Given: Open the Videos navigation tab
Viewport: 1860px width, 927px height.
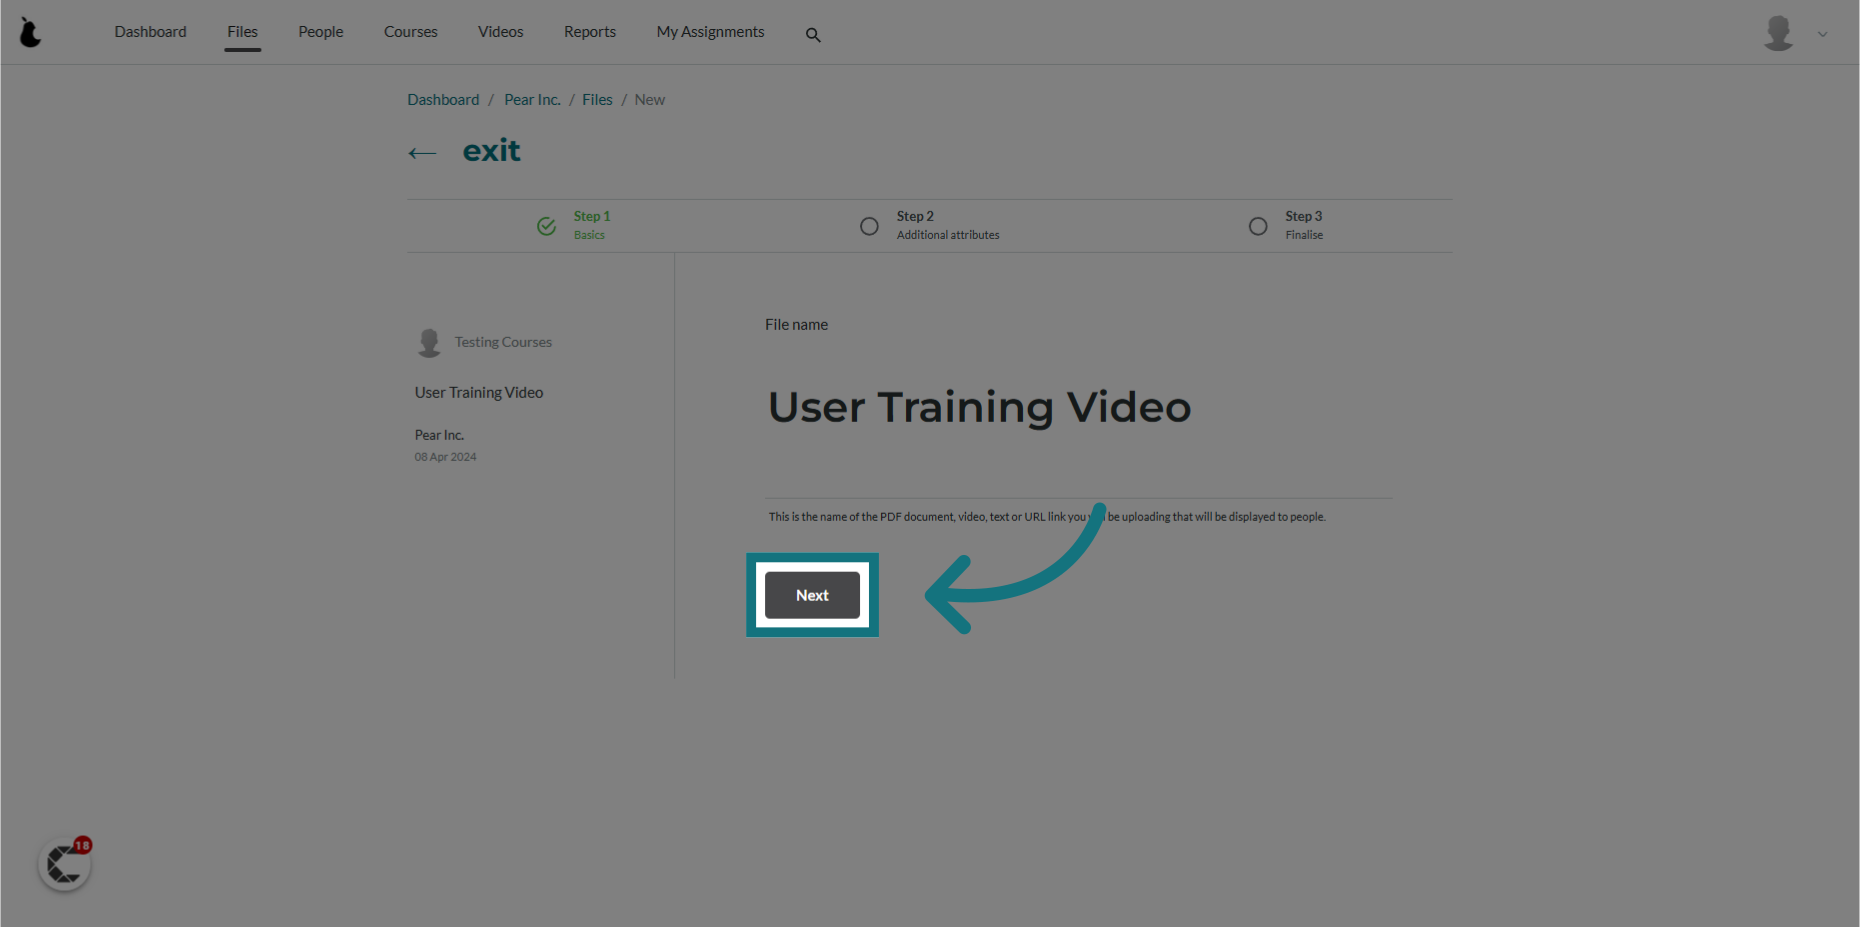Looking at the screenshot, I should pos(501,32).
